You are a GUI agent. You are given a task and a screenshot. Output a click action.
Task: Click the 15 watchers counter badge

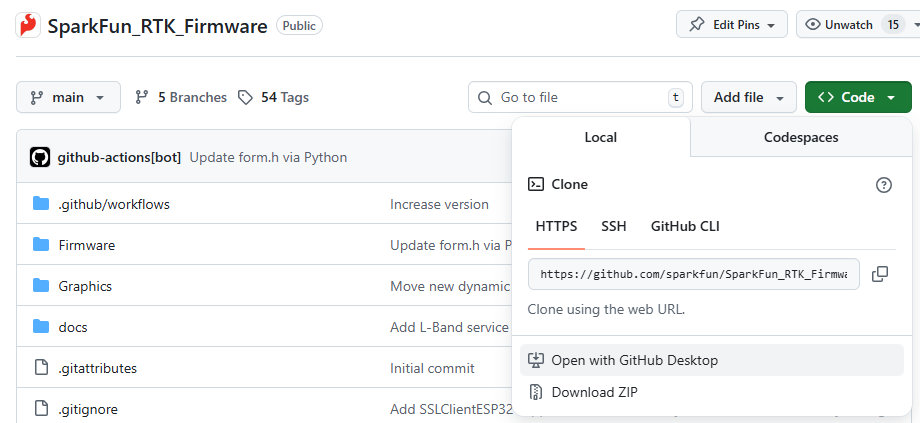[x=893, y=25]
